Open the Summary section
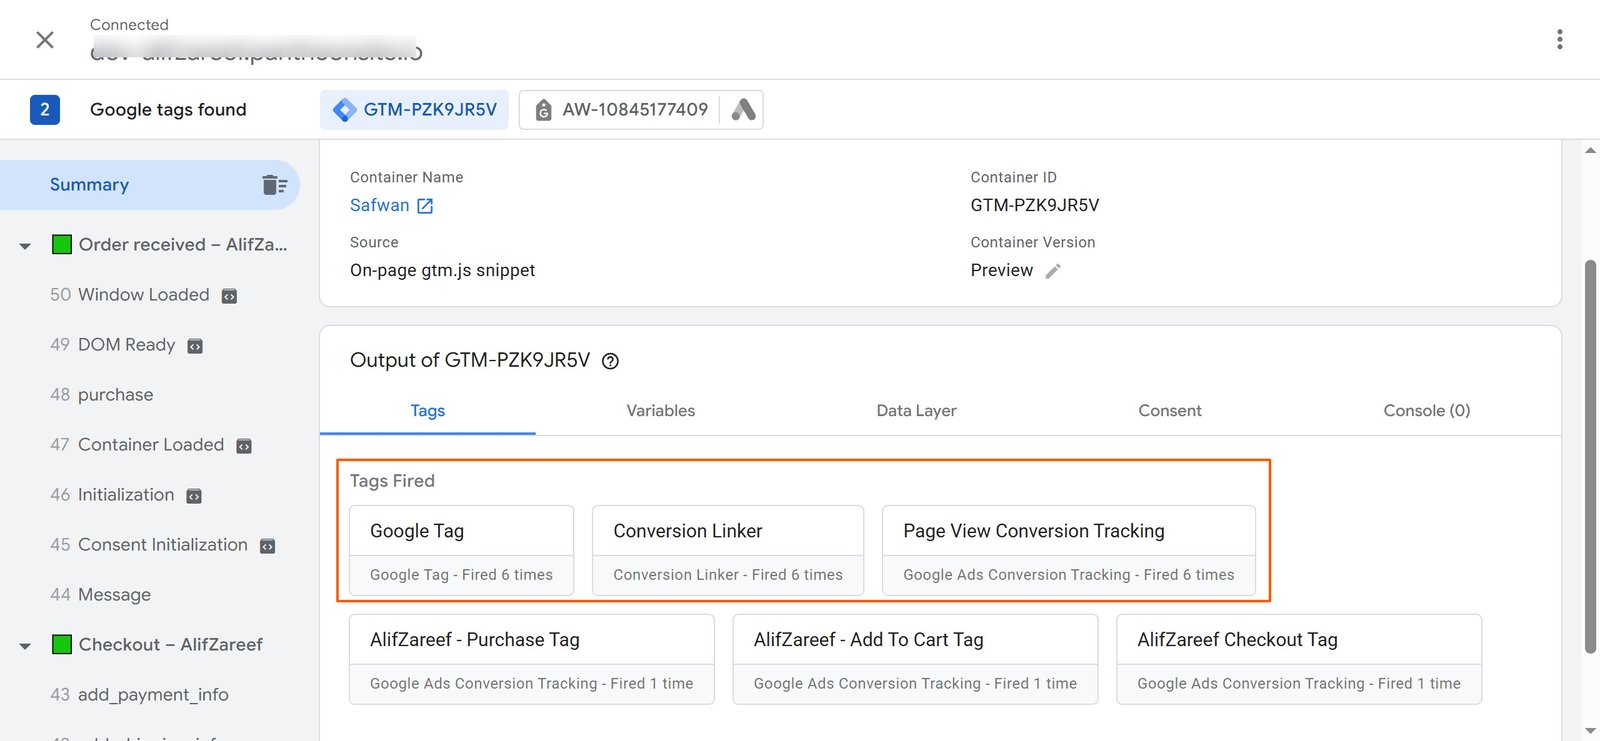The width and height of the screenshot is (1600, 741). (150, 185)
